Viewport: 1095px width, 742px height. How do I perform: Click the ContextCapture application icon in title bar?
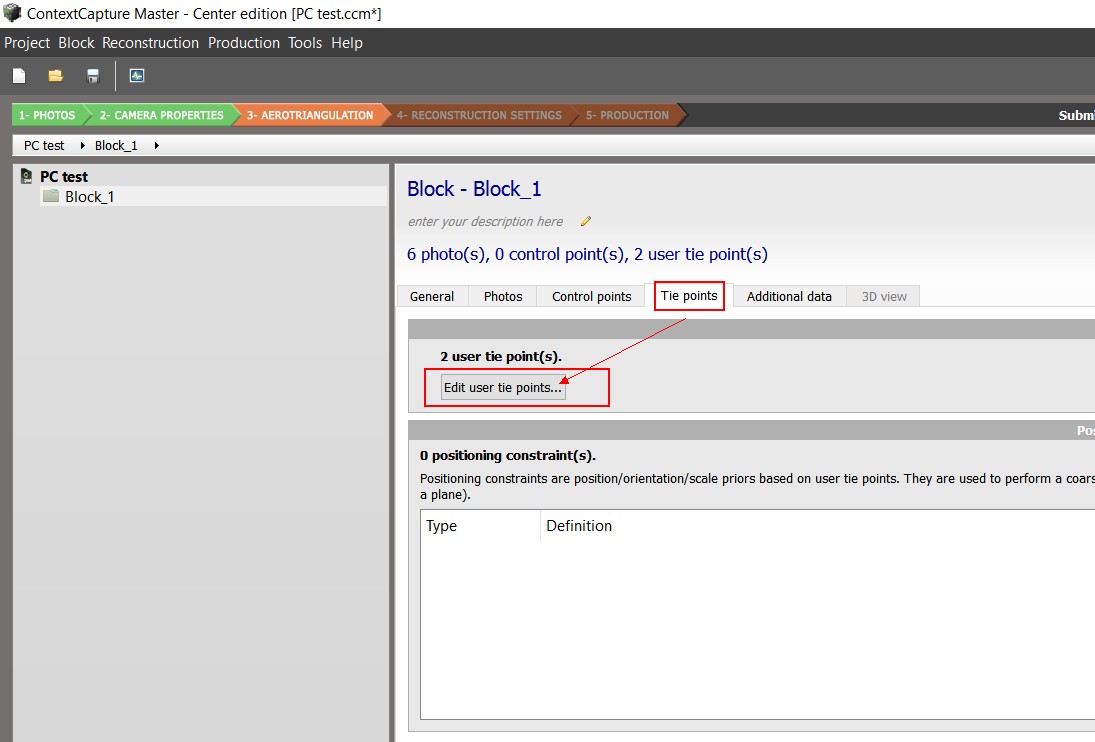click(12, 13)
